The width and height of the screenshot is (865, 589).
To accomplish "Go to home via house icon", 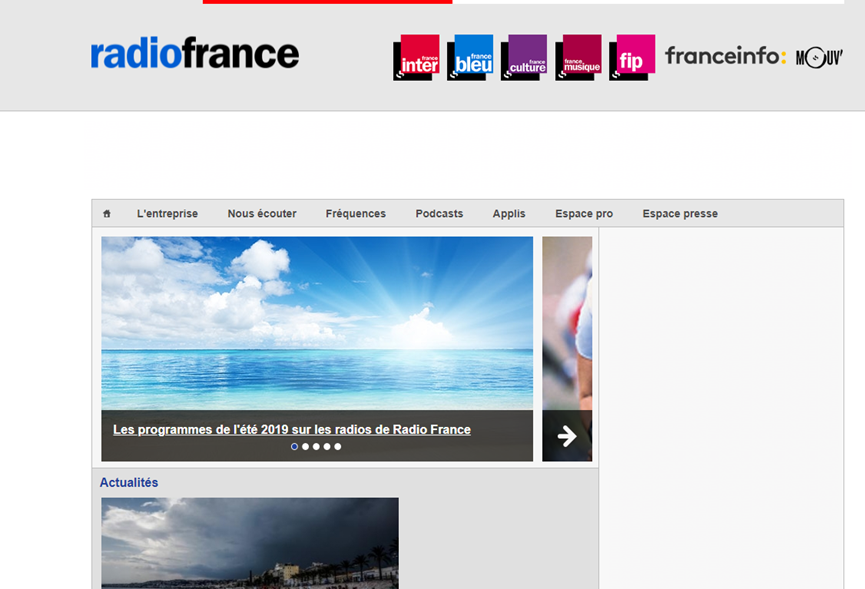I will click(107, 213).
